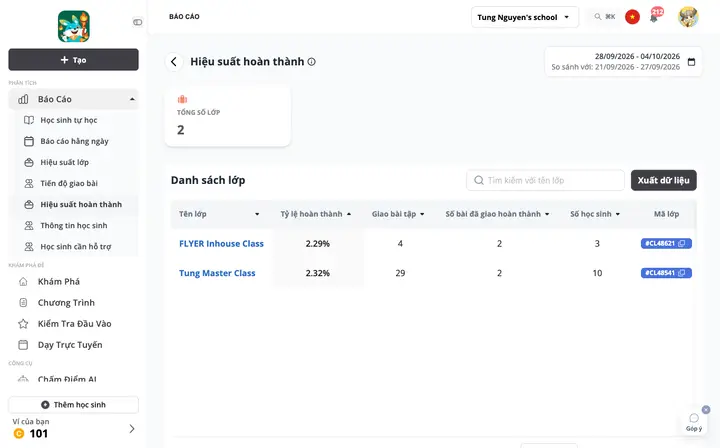Focus the Tìm kiếm với tên lớp field

546,180
